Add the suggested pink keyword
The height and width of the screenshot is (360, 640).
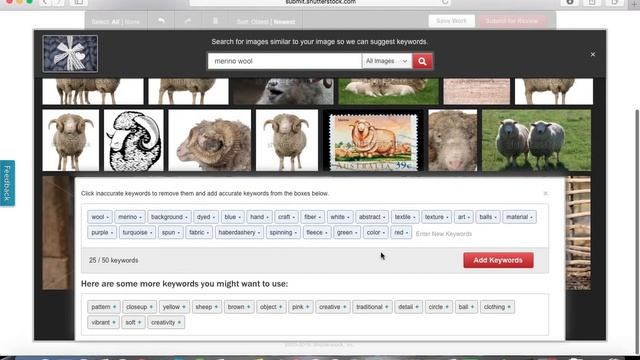[300, 307]
